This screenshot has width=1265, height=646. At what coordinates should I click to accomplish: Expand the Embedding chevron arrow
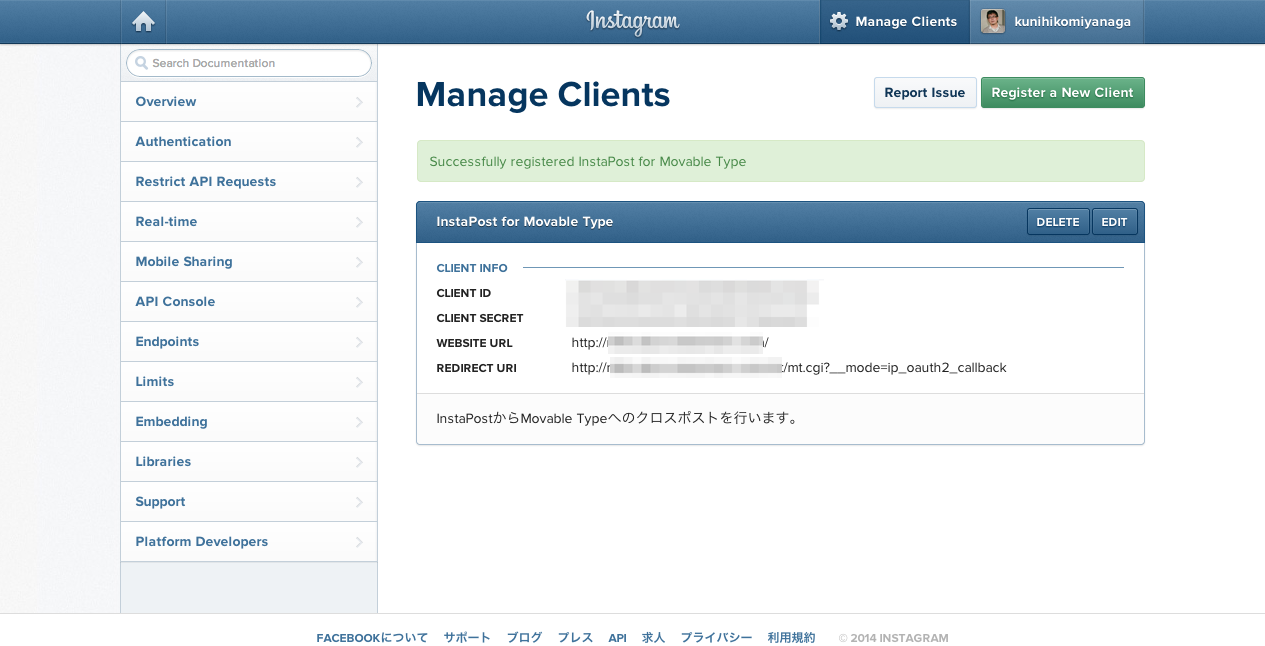(359, 422)
